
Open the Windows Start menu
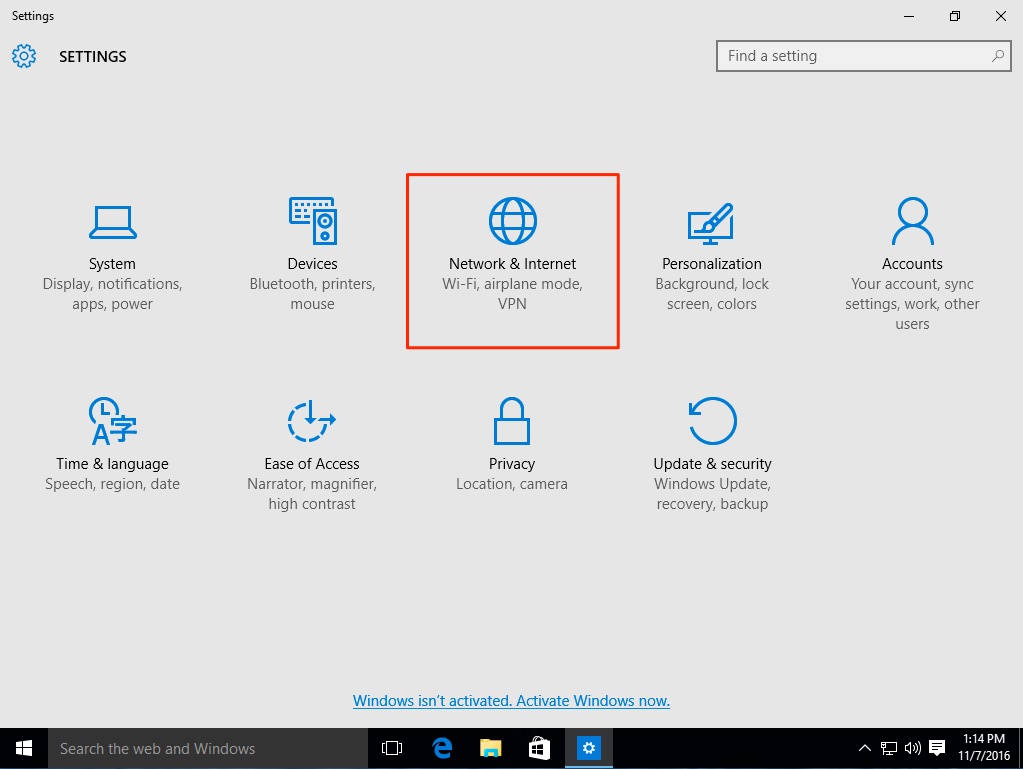(23, 748)
